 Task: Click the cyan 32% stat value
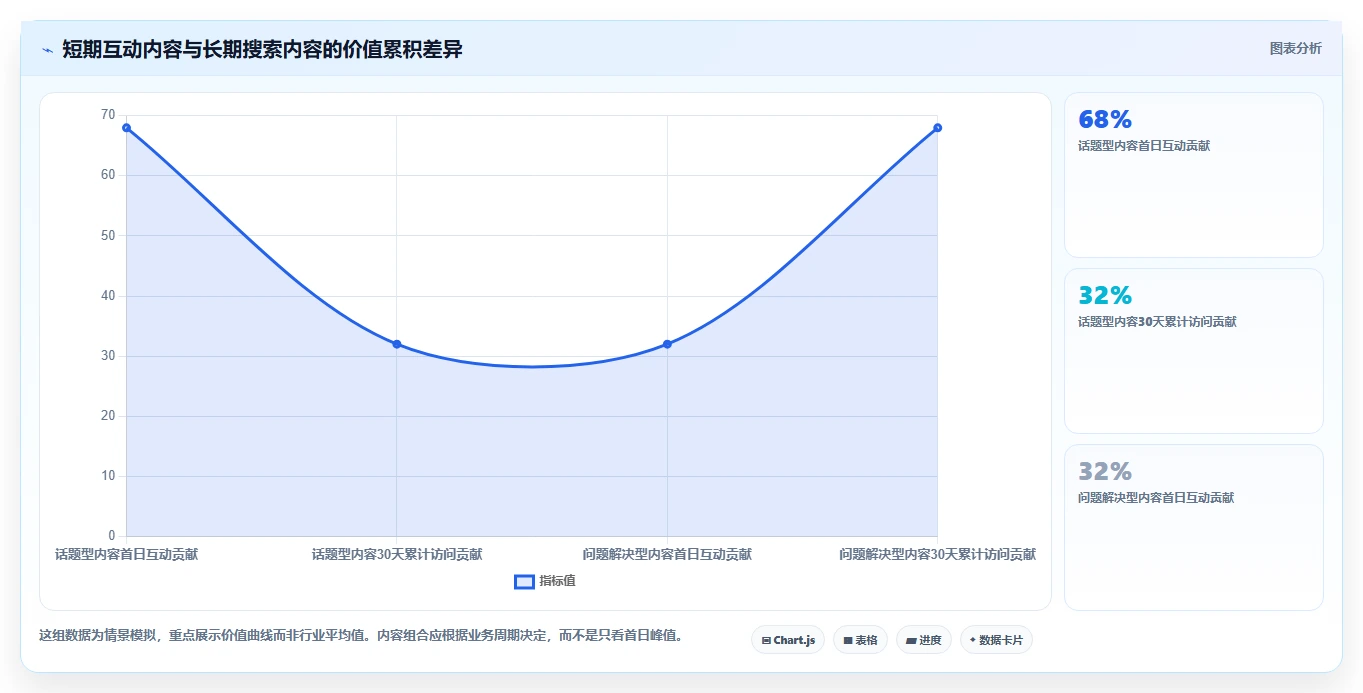click(x=1105, y=296)
